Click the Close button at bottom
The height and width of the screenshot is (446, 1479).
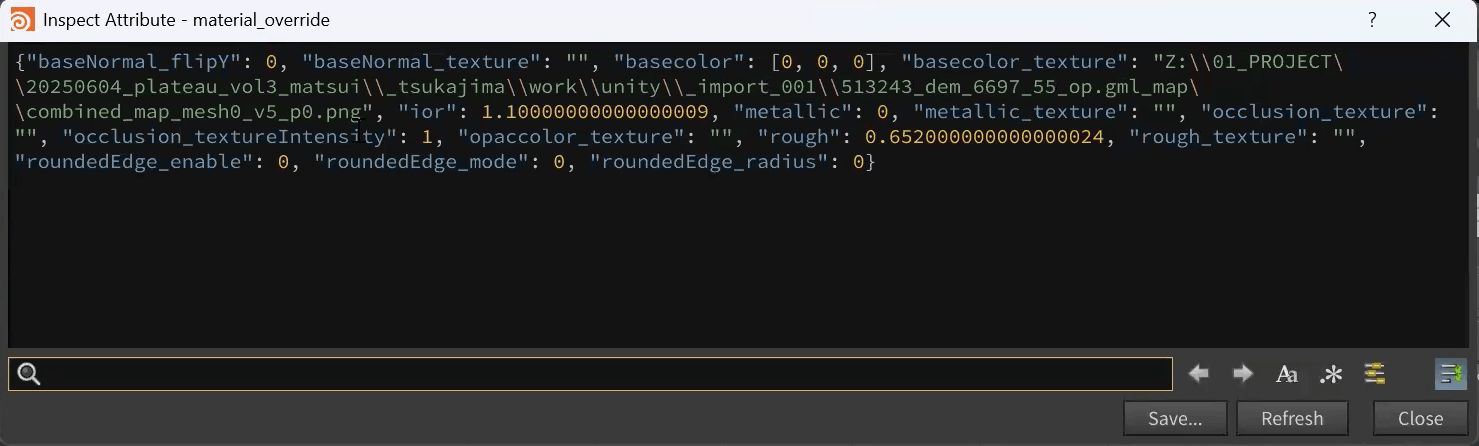pos(1420,419)
